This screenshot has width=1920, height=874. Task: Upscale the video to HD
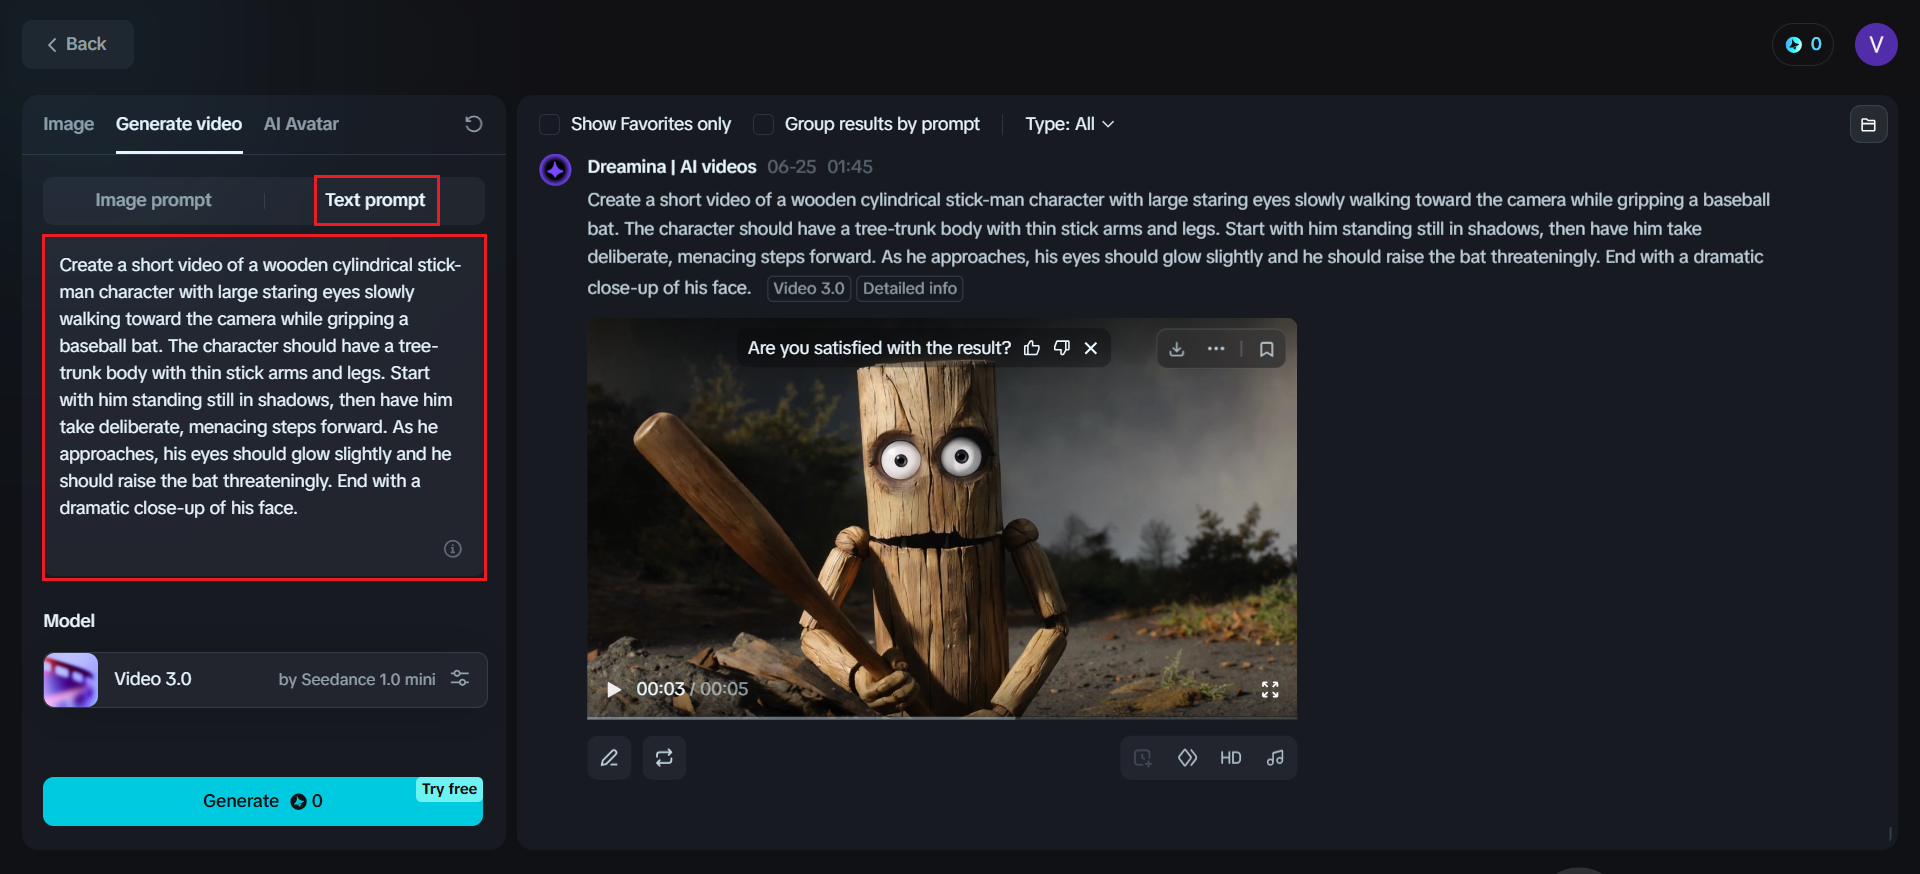1231,758
